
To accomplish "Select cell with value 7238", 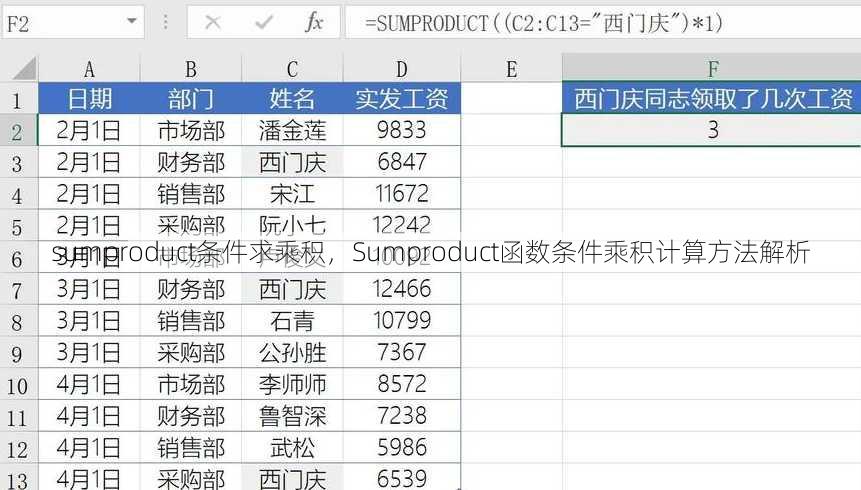I will coord(401,416).
